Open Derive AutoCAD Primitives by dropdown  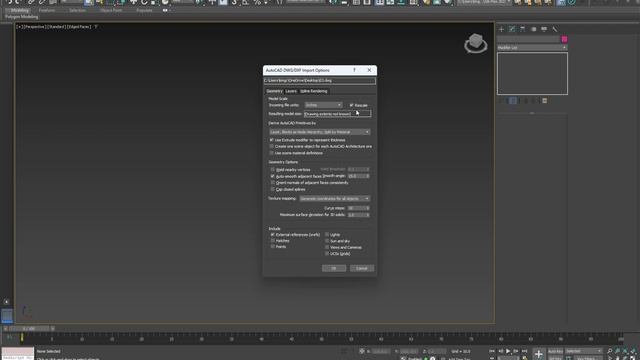[x=320, y=132]
